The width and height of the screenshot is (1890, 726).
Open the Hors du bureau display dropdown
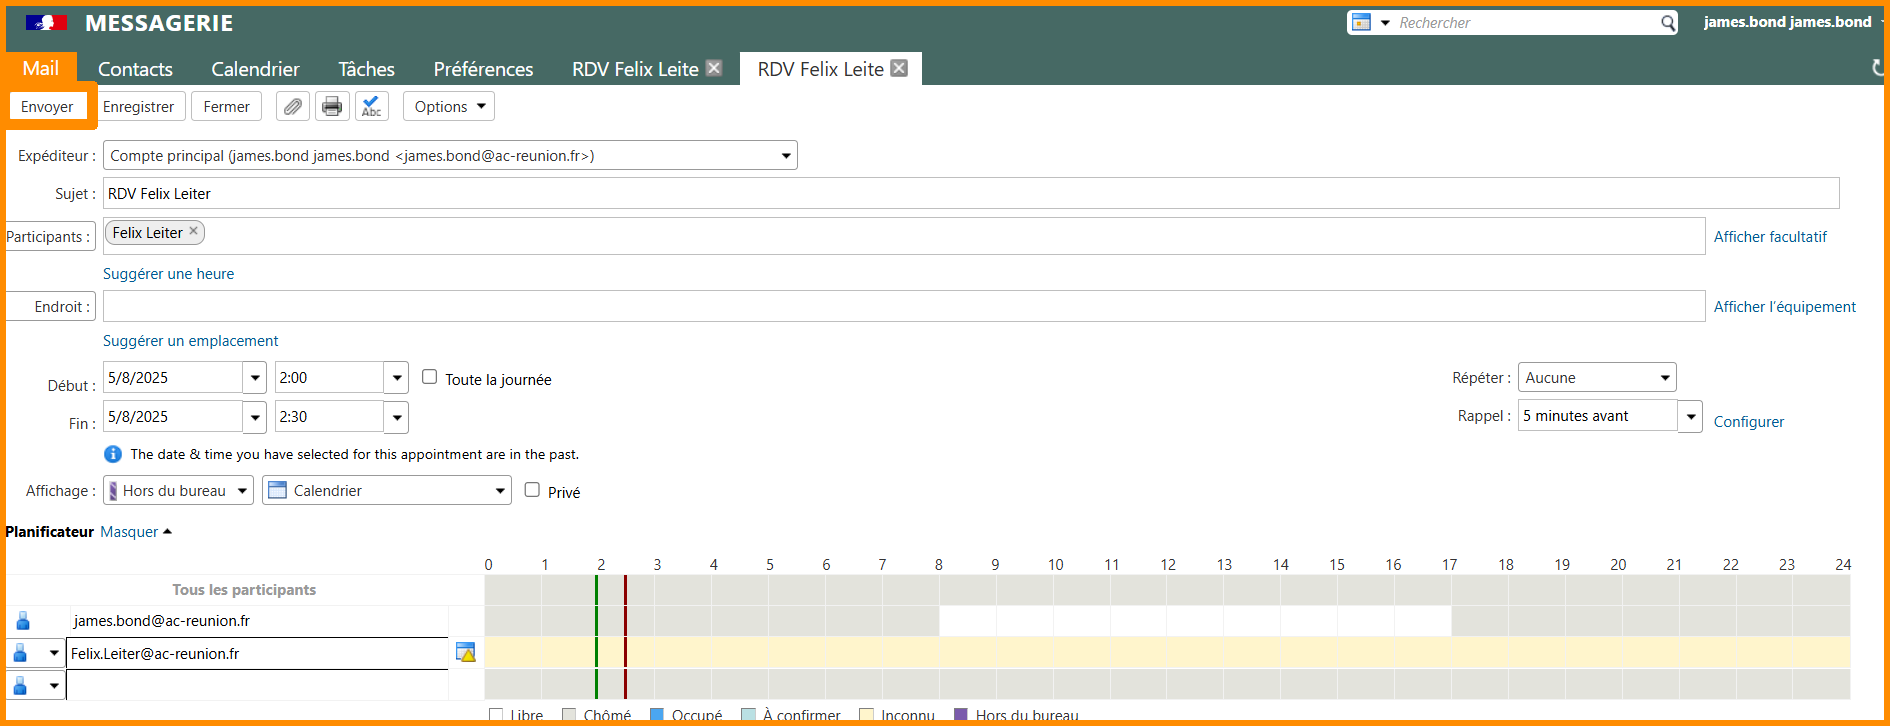178,491
